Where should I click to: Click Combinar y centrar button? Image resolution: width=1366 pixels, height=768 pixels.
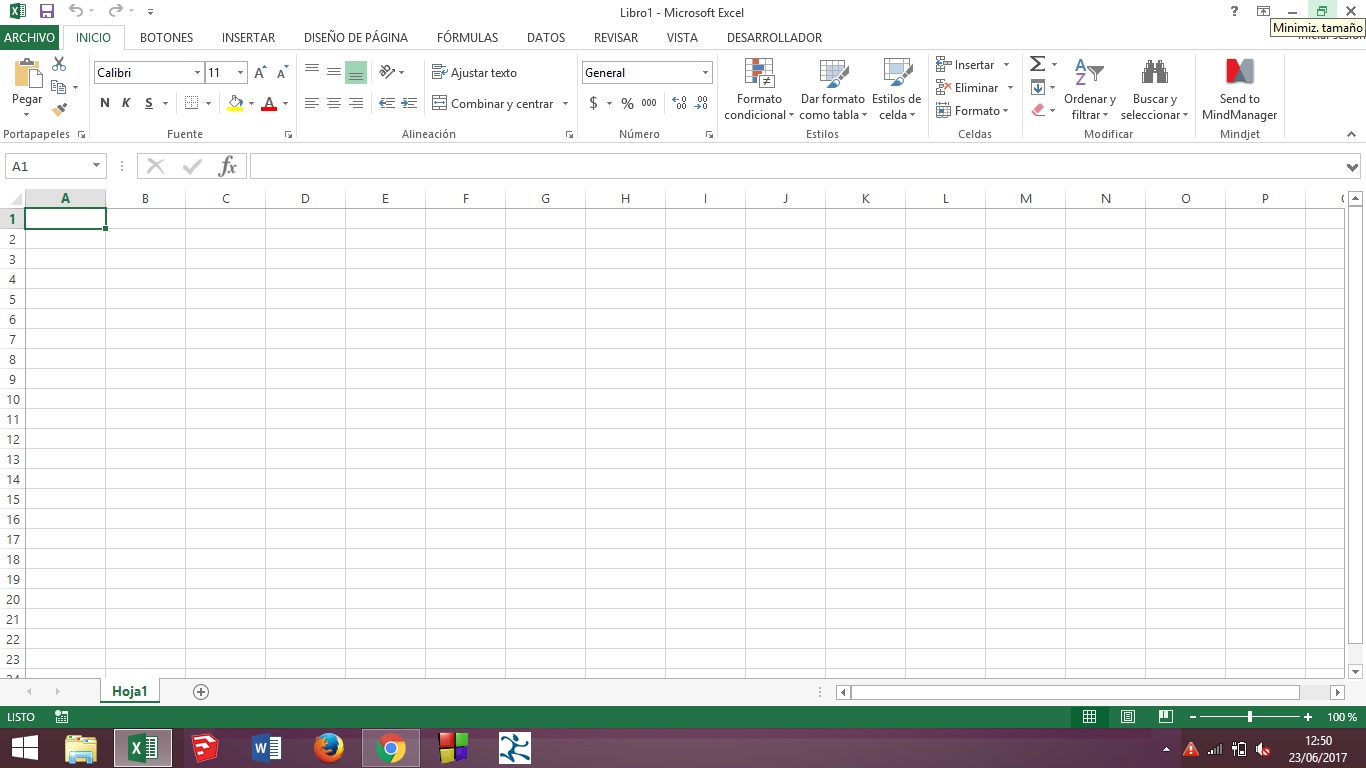point(493,103)
